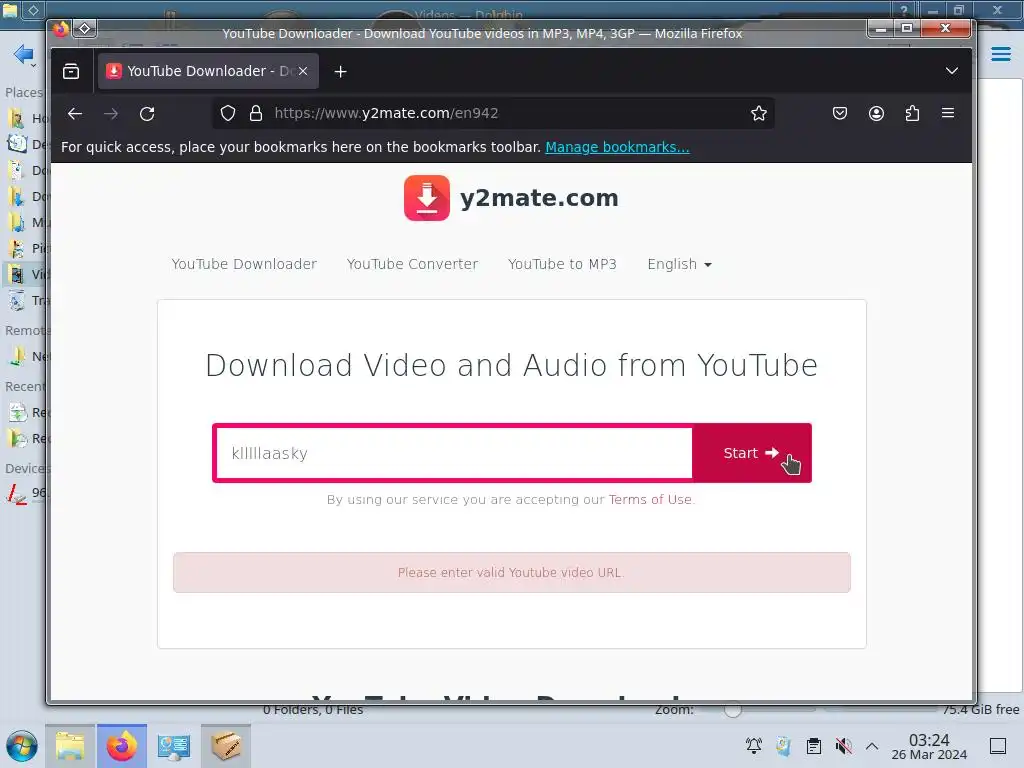1024x768 pixels.
Task: Click the Start button
Action: [752, 453]
